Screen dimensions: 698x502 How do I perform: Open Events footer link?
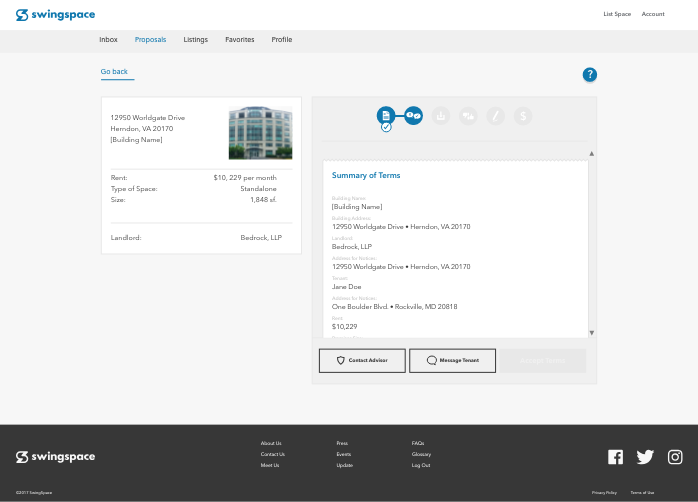(344, 454)
